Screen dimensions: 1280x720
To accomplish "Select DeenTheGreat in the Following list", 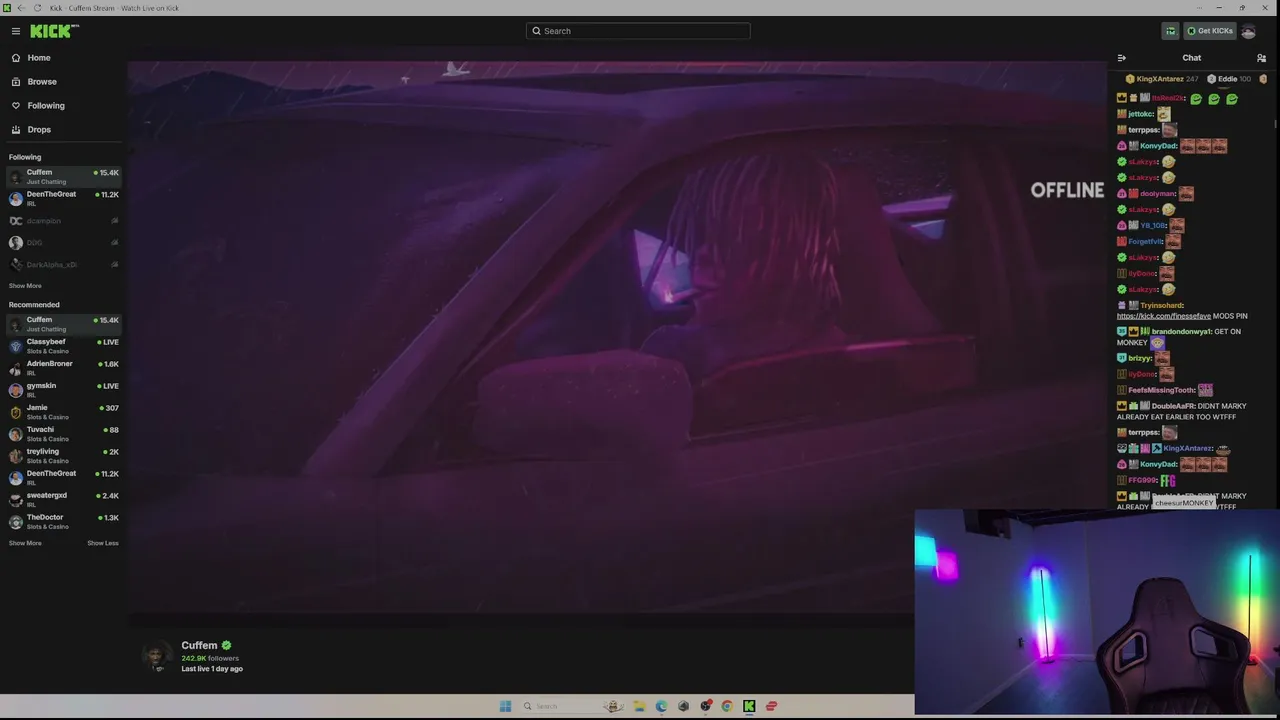I will click(x=63, y=199).
